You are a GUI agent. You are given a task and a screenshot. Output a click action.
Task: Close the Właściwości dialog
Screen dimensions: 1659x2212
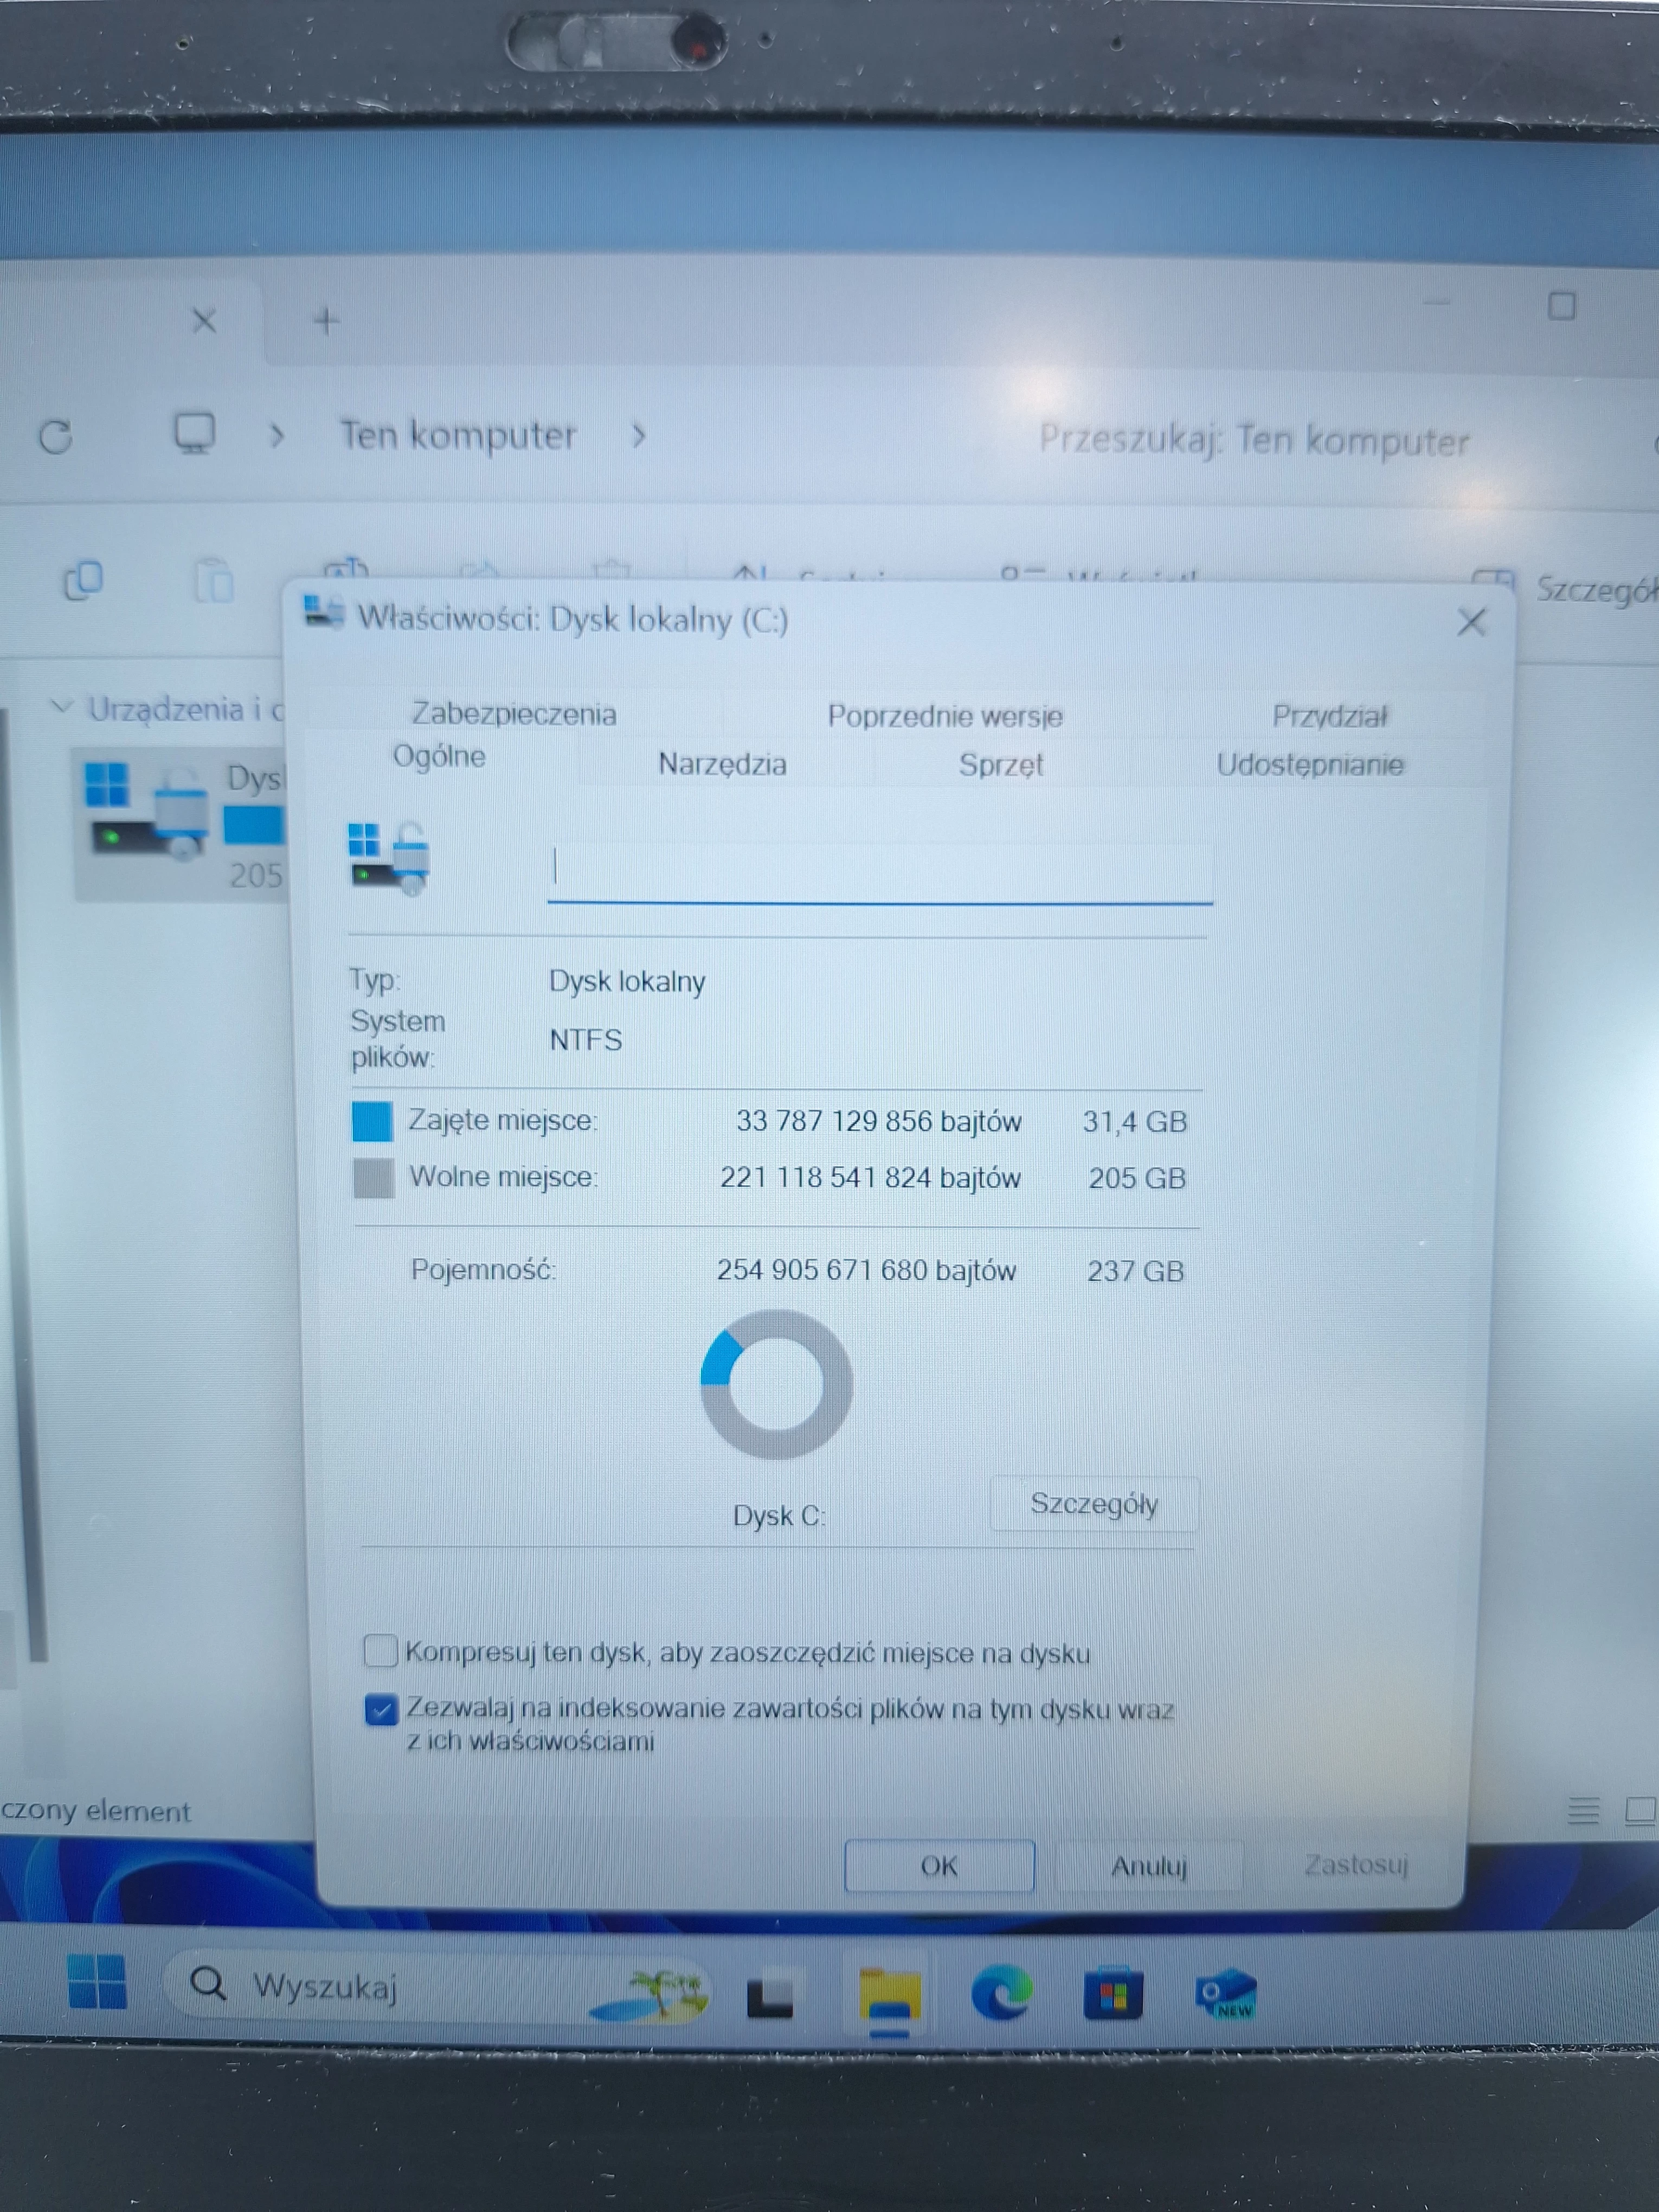point(1471,622)
